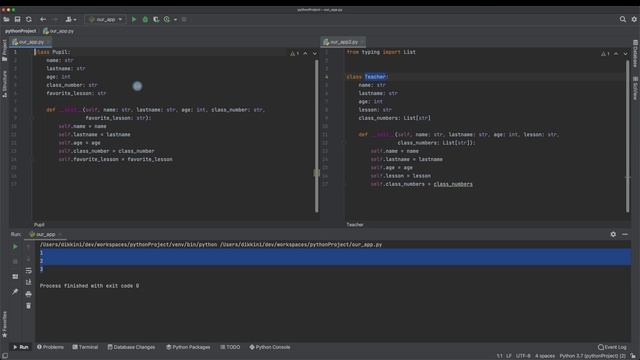Viewport: 640px width, 360px height.
Task: Click the Python 3.7 interpreter in status bar
Action: (592, 356)
